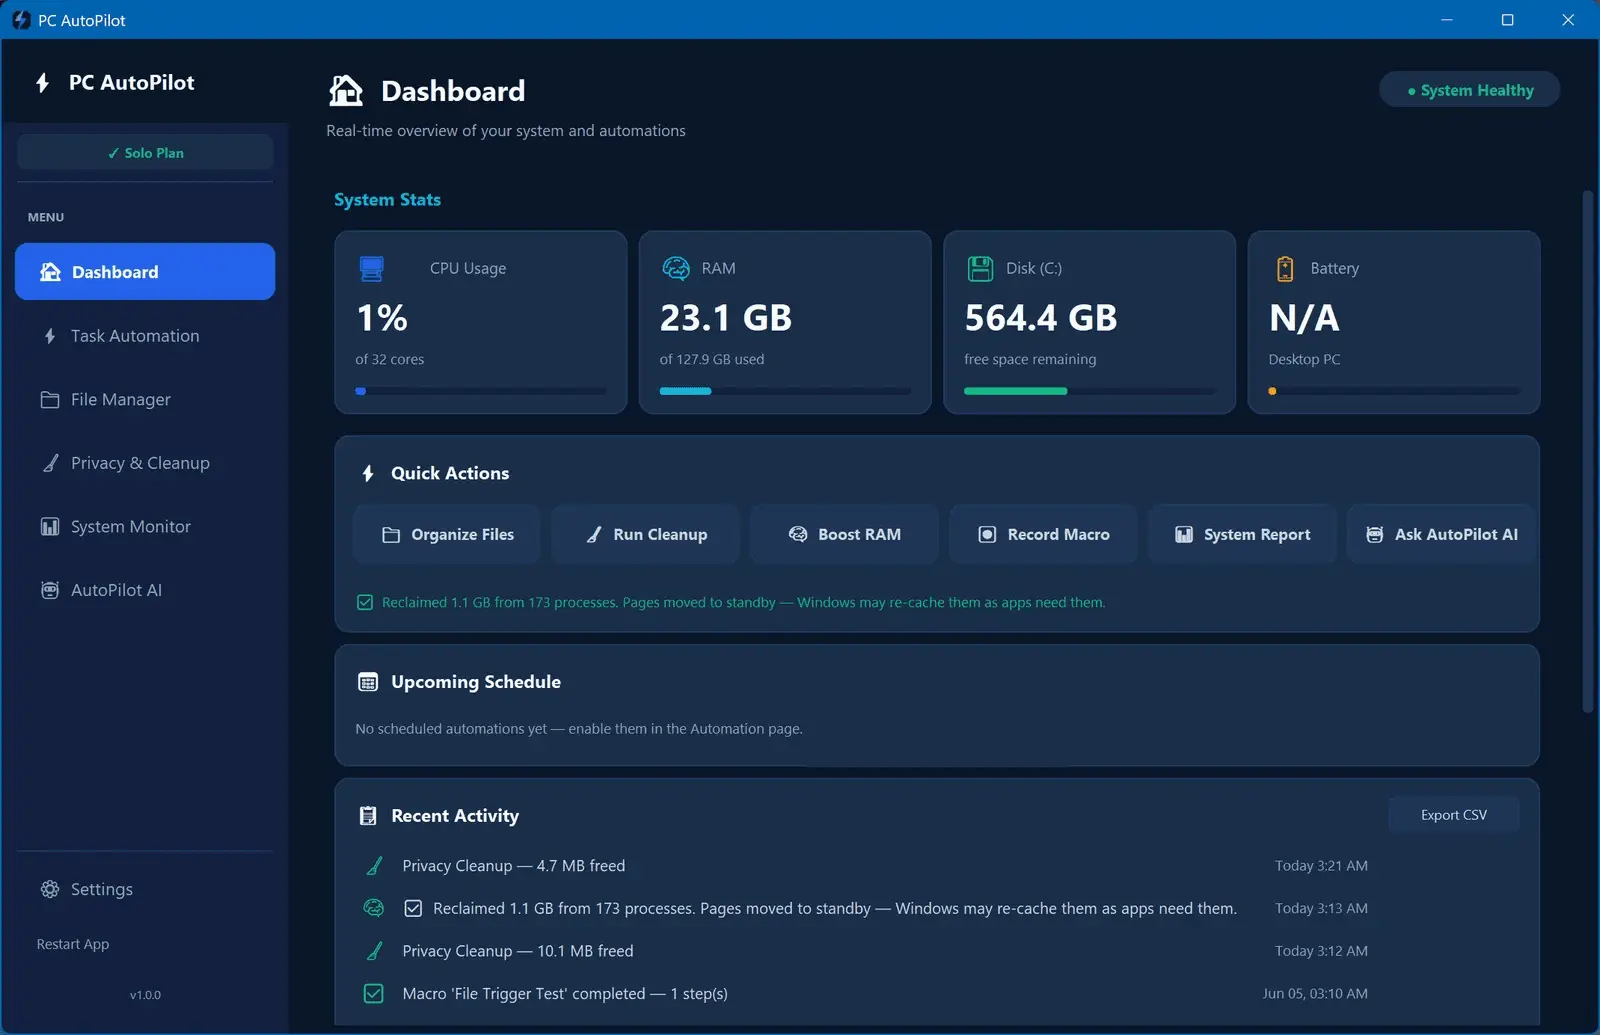Screen dimensions: 1600x1035
Task: Export recent activity as CSV
Action: pos(1454,815)
